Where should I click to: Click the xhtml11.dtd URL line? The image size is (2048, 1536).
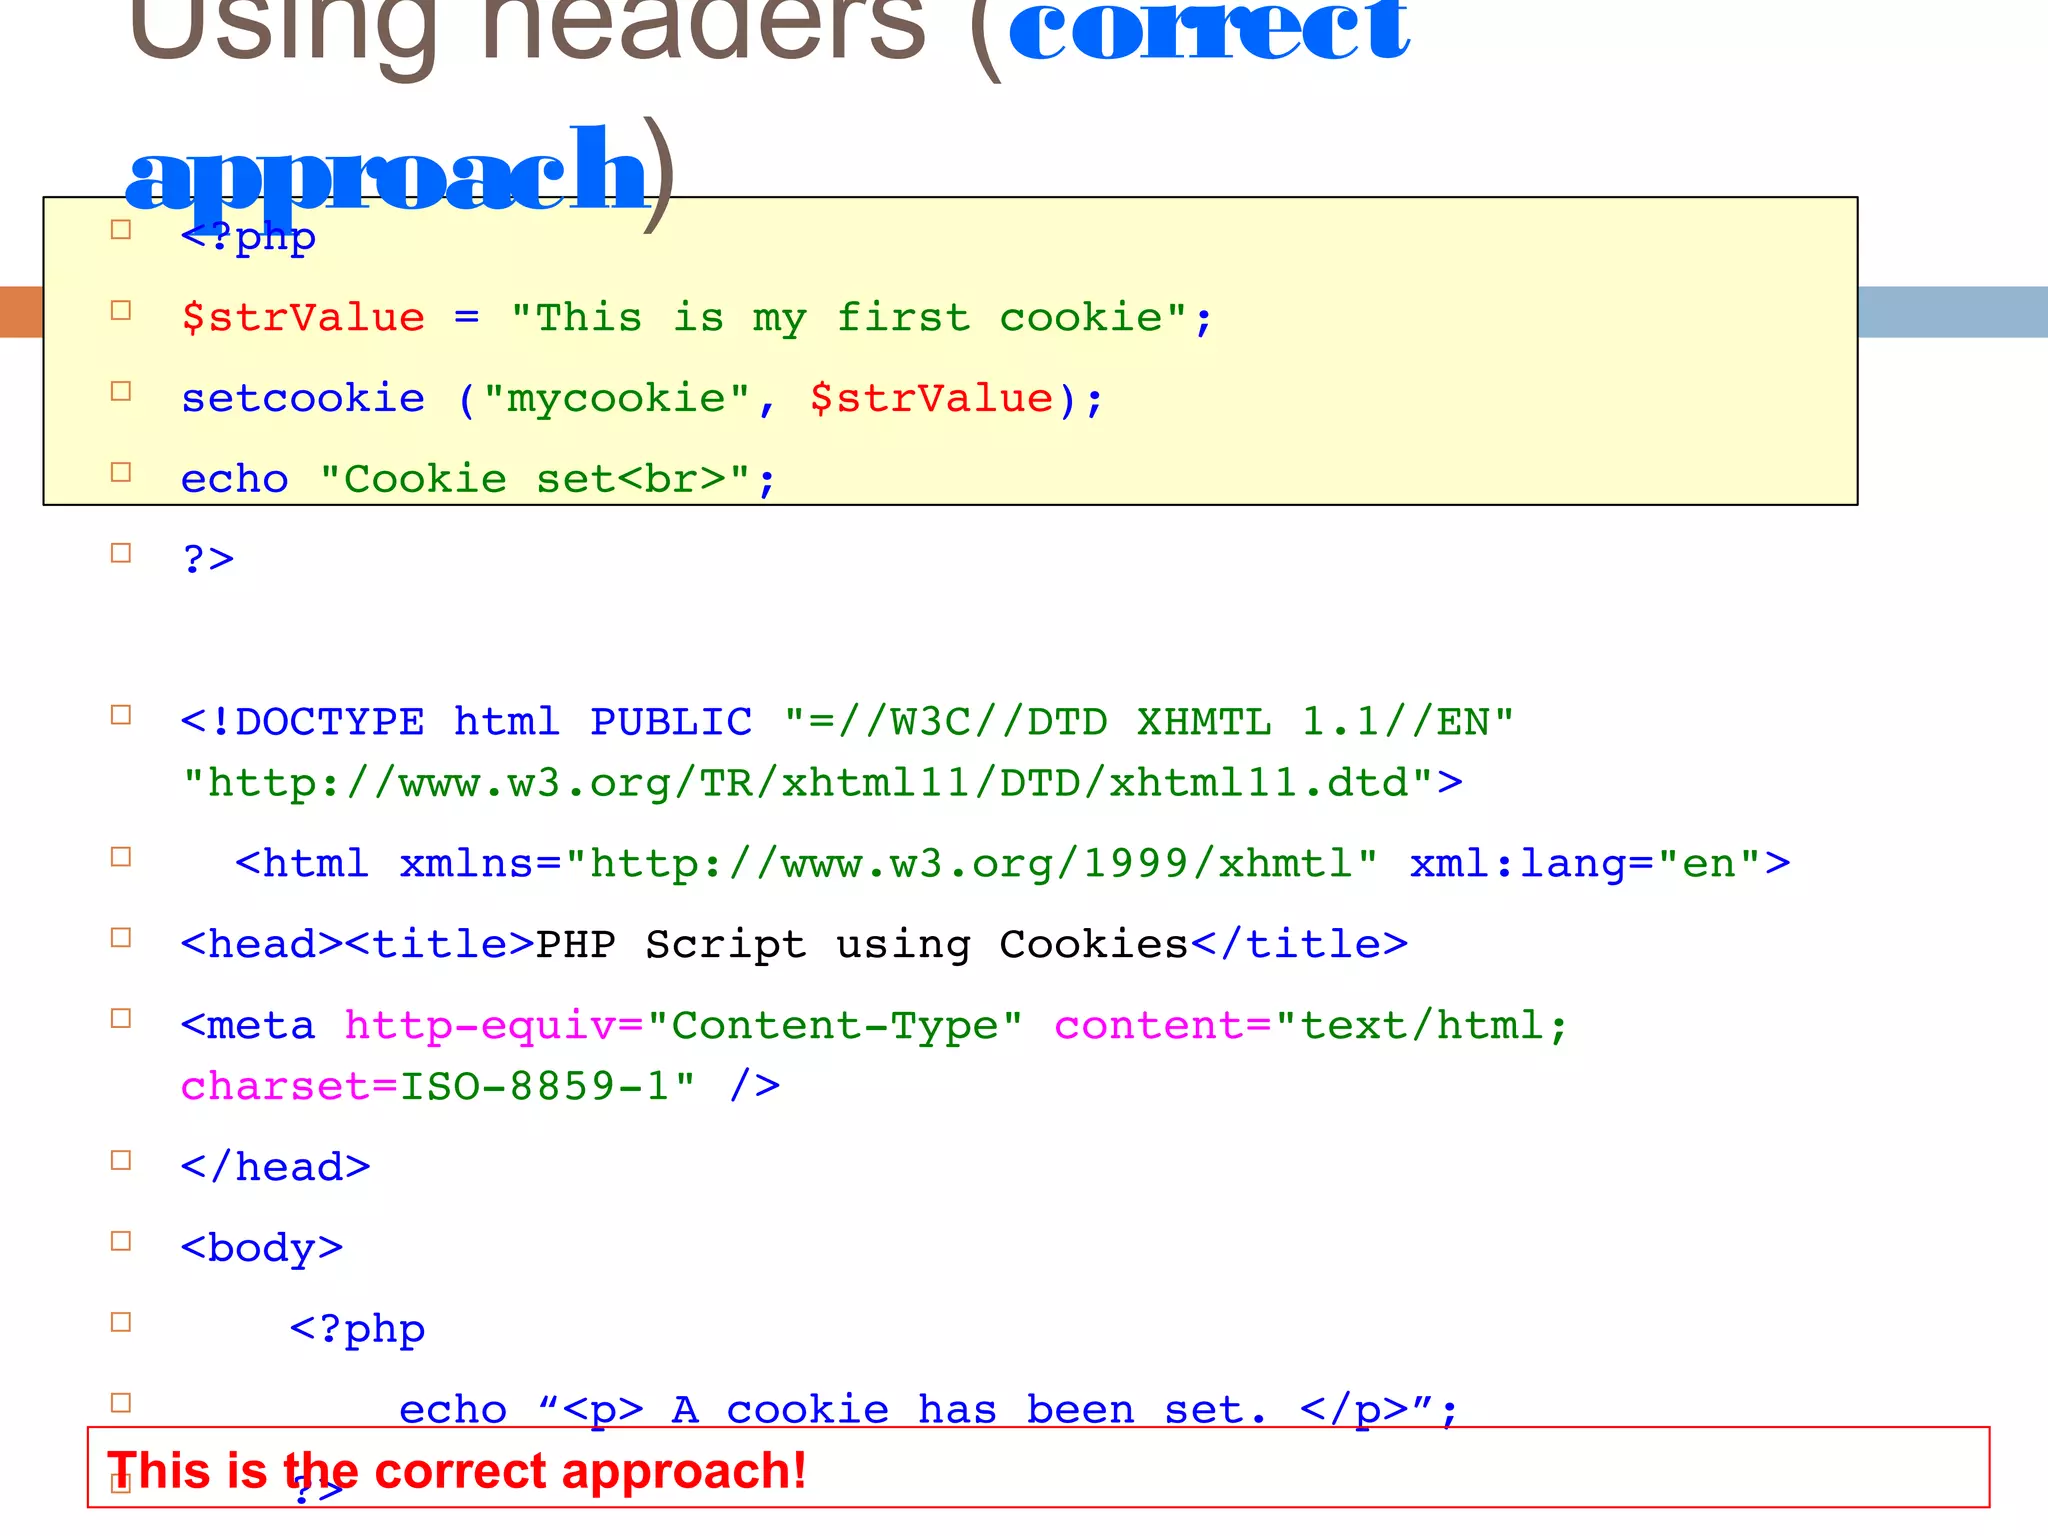(822, 783)
